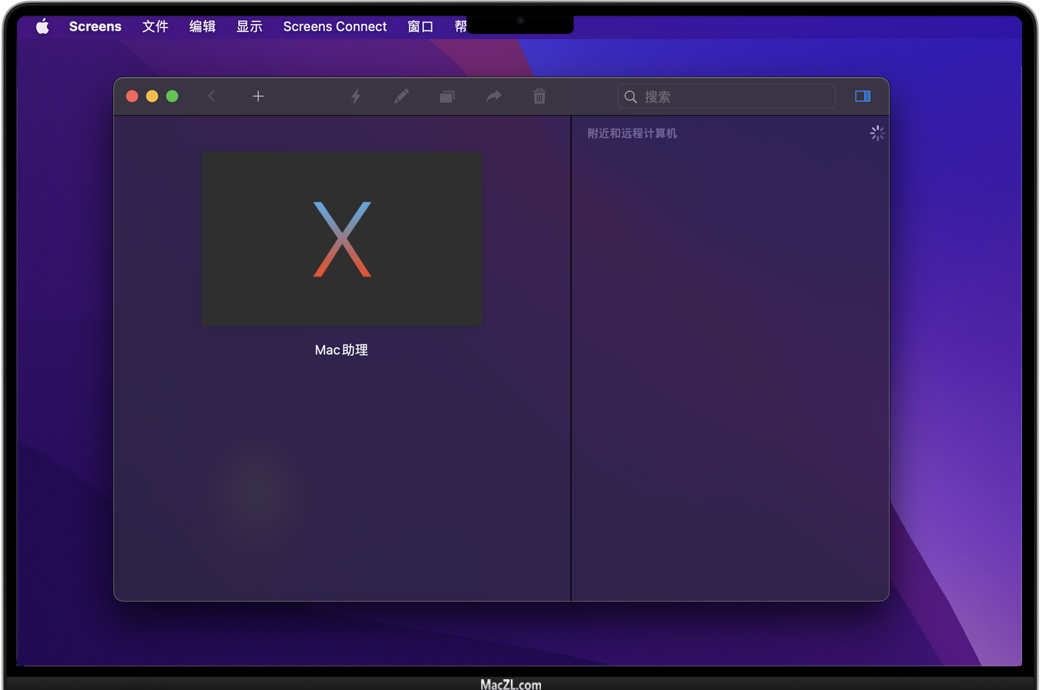Open the 文件 menu
Screen dimensions: 1040x690
coord(155,27)
